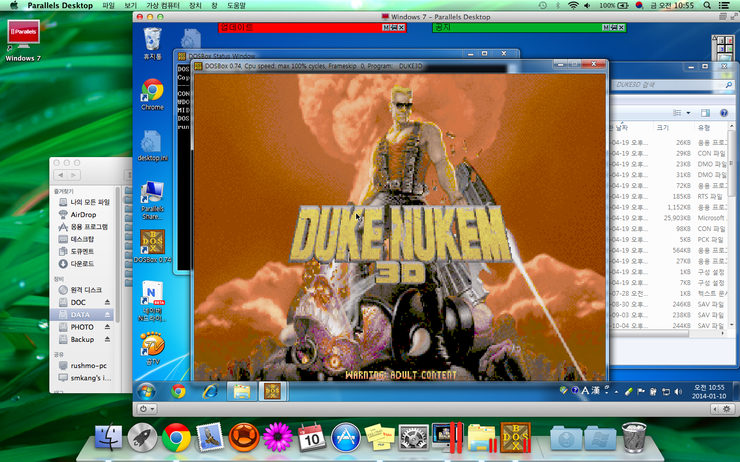
Task: Toggle the Korean/English IME A indicator in tray
Action: click(585, 390)
